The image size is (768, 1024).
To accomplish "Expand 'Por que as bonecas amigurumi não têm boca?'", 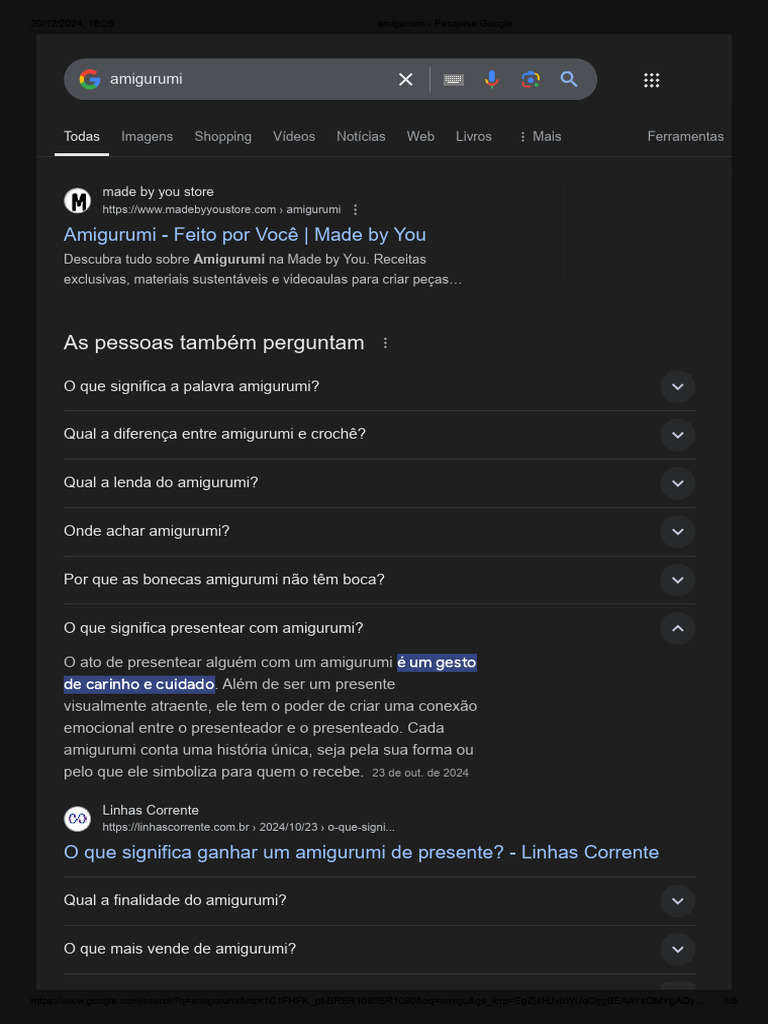I will (x=677, y=579).
